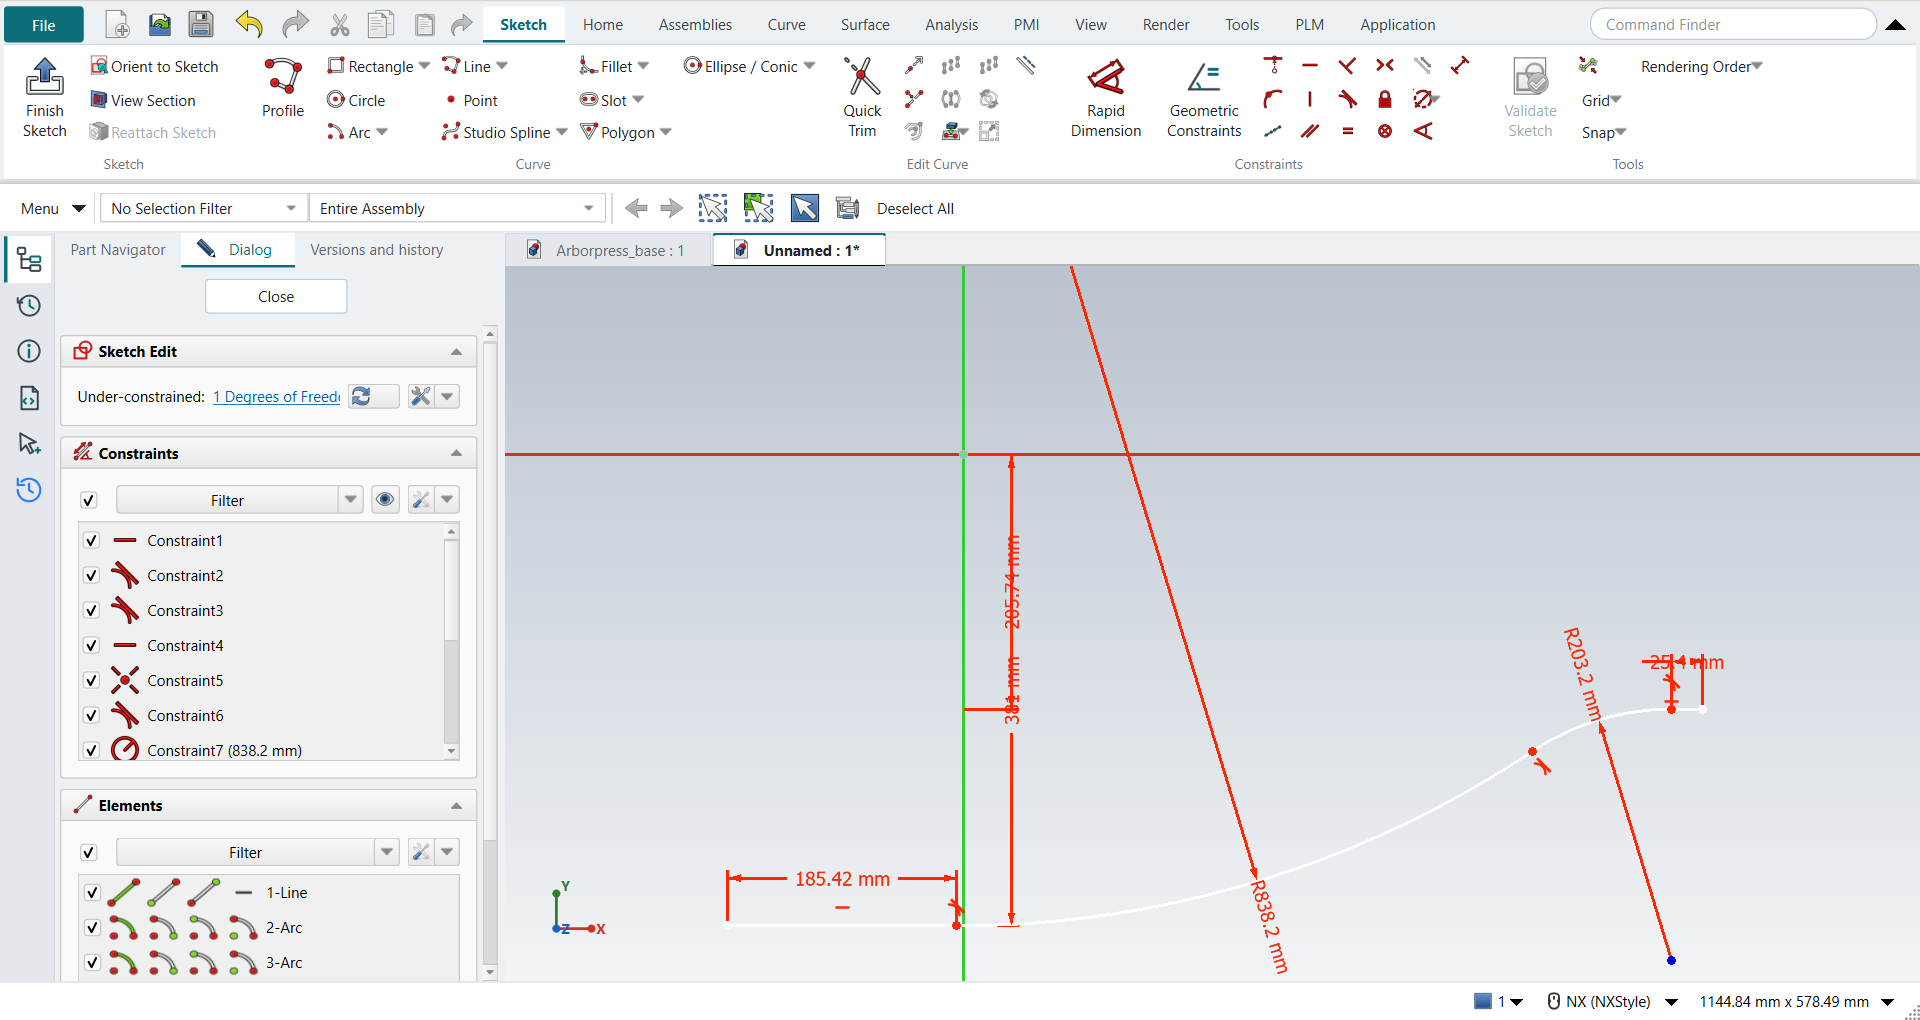Click the Close button in Dialog

276,296
